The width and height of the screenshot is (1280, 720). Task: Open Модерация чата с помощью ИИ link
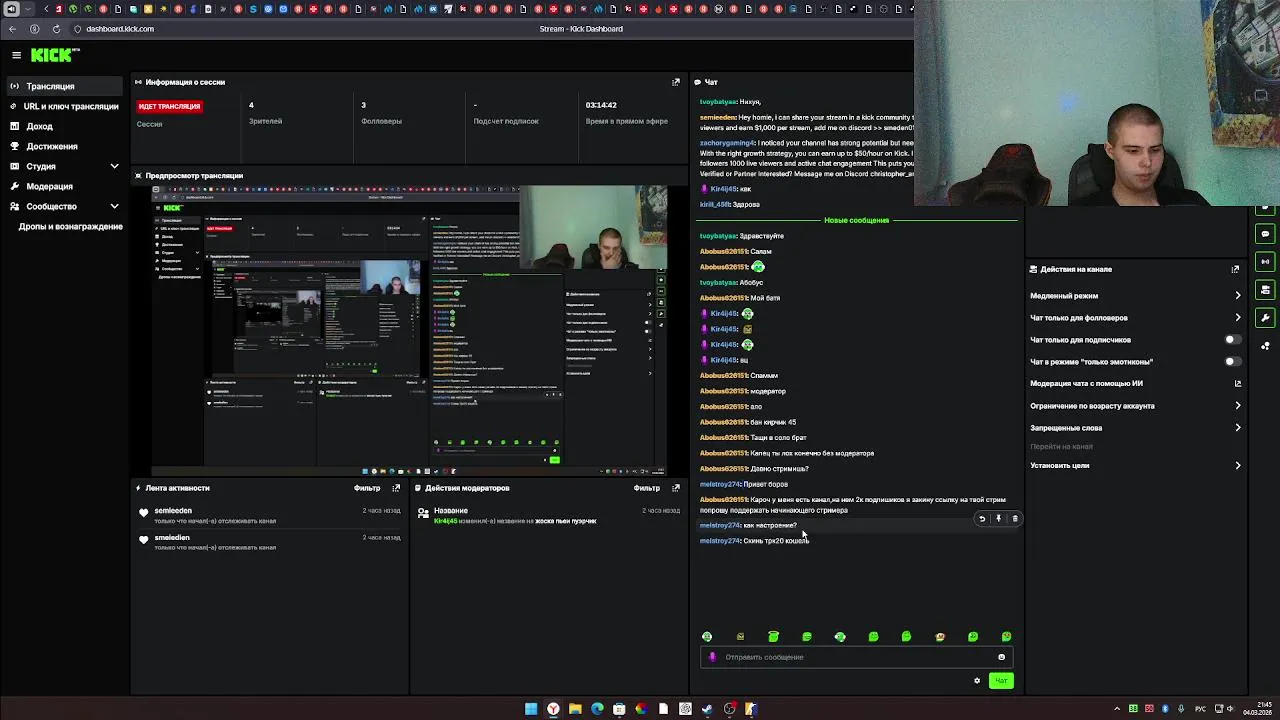coord(1135,384)
